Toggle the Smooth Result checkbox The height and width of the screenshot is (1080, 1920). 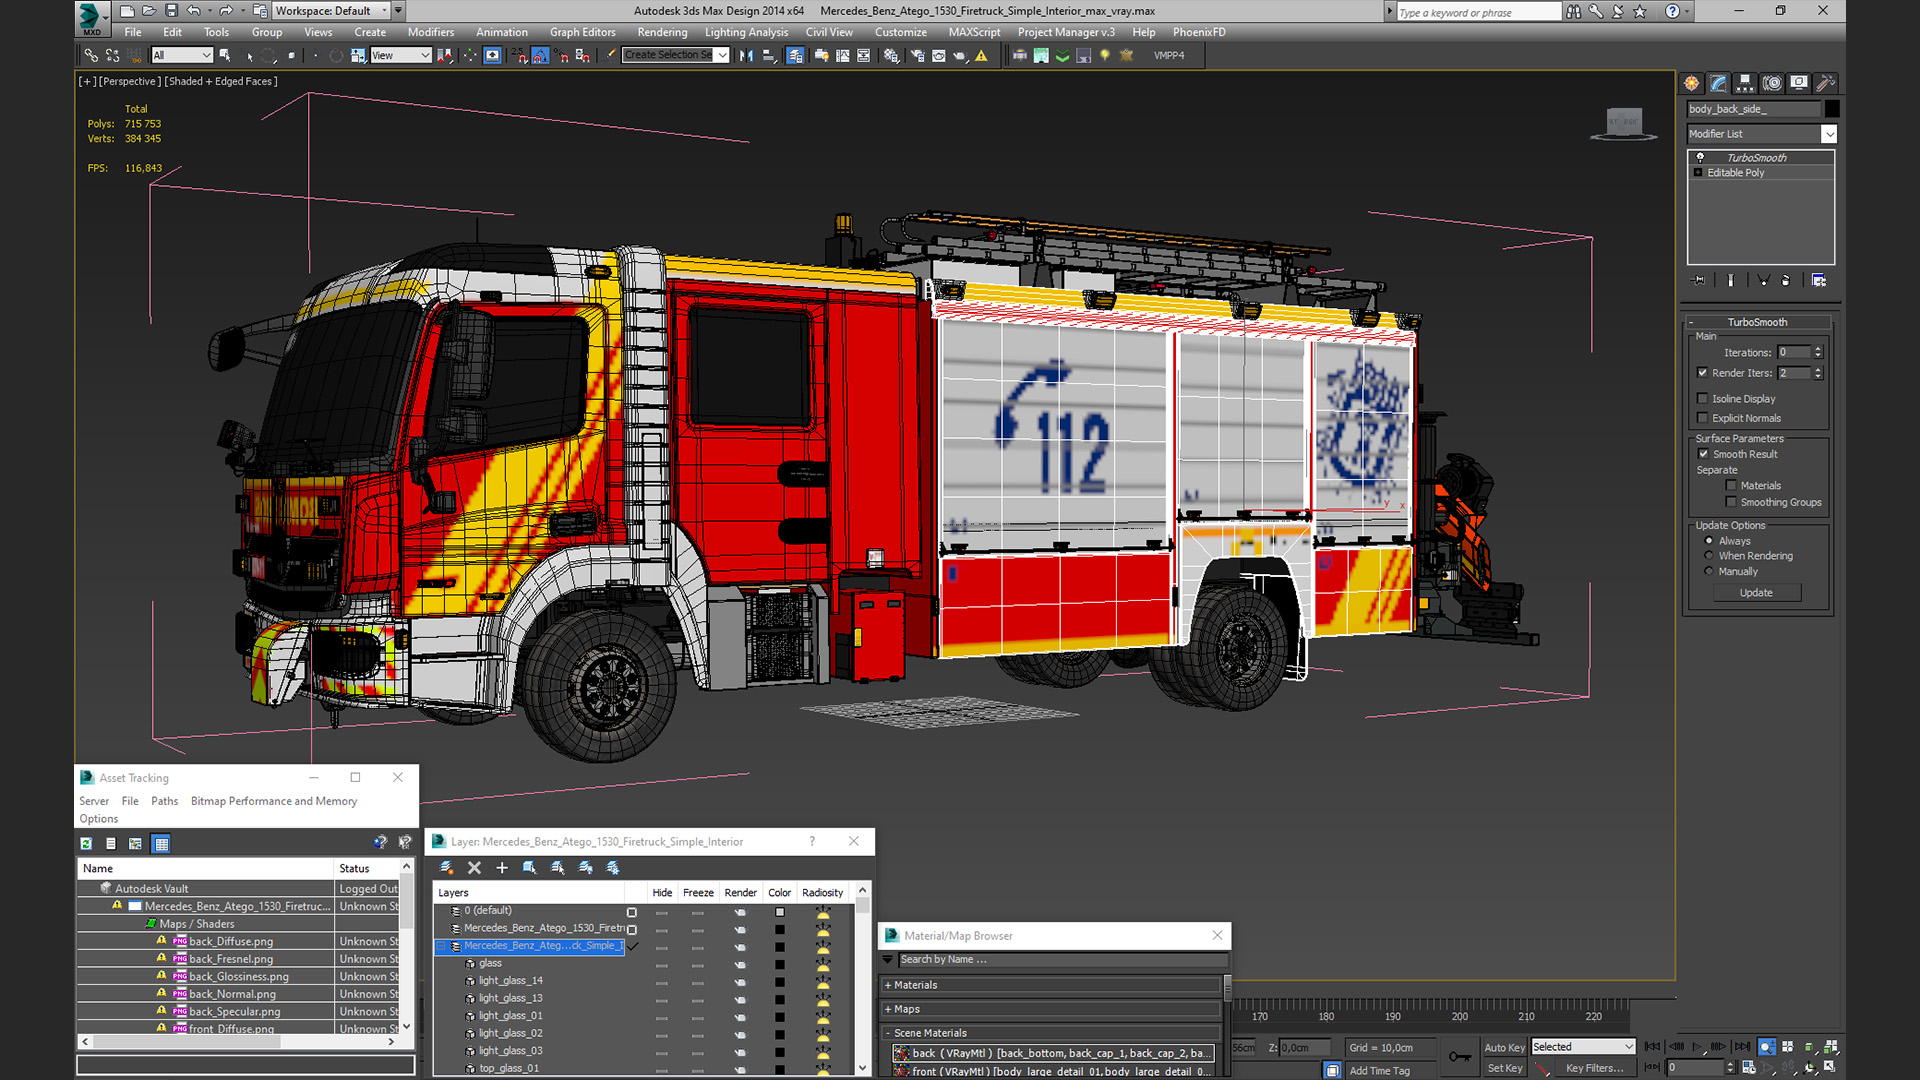(x=1703, y=454)
